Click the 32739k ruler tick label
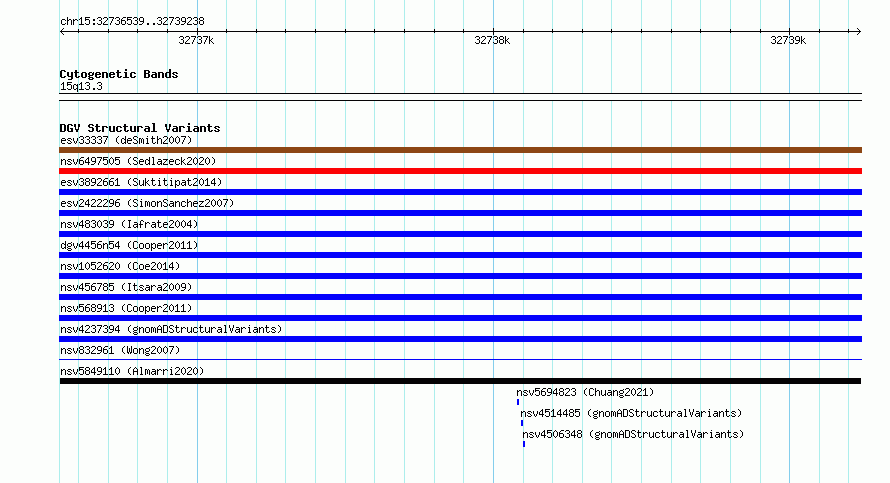 click(788, 40)
